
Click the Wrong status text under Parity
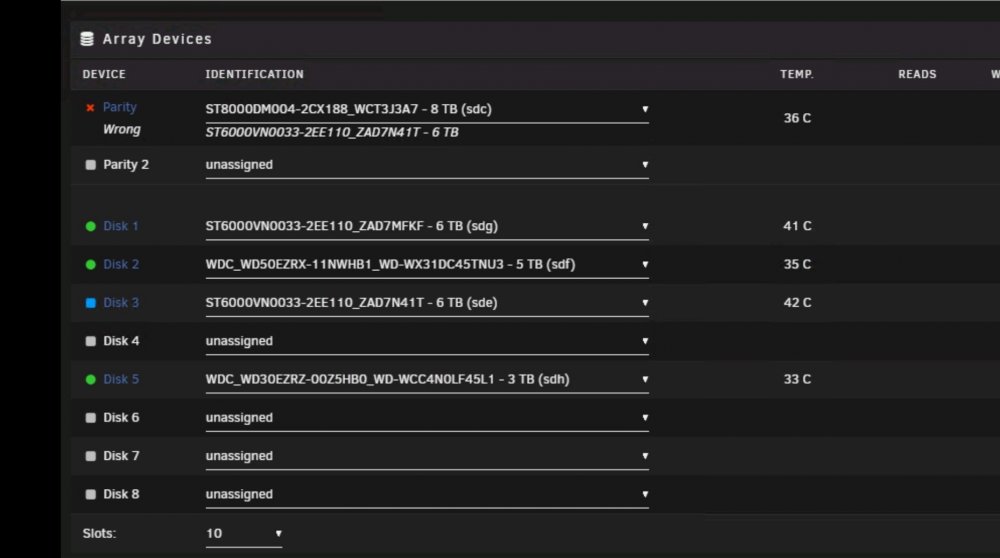[121, 129]
